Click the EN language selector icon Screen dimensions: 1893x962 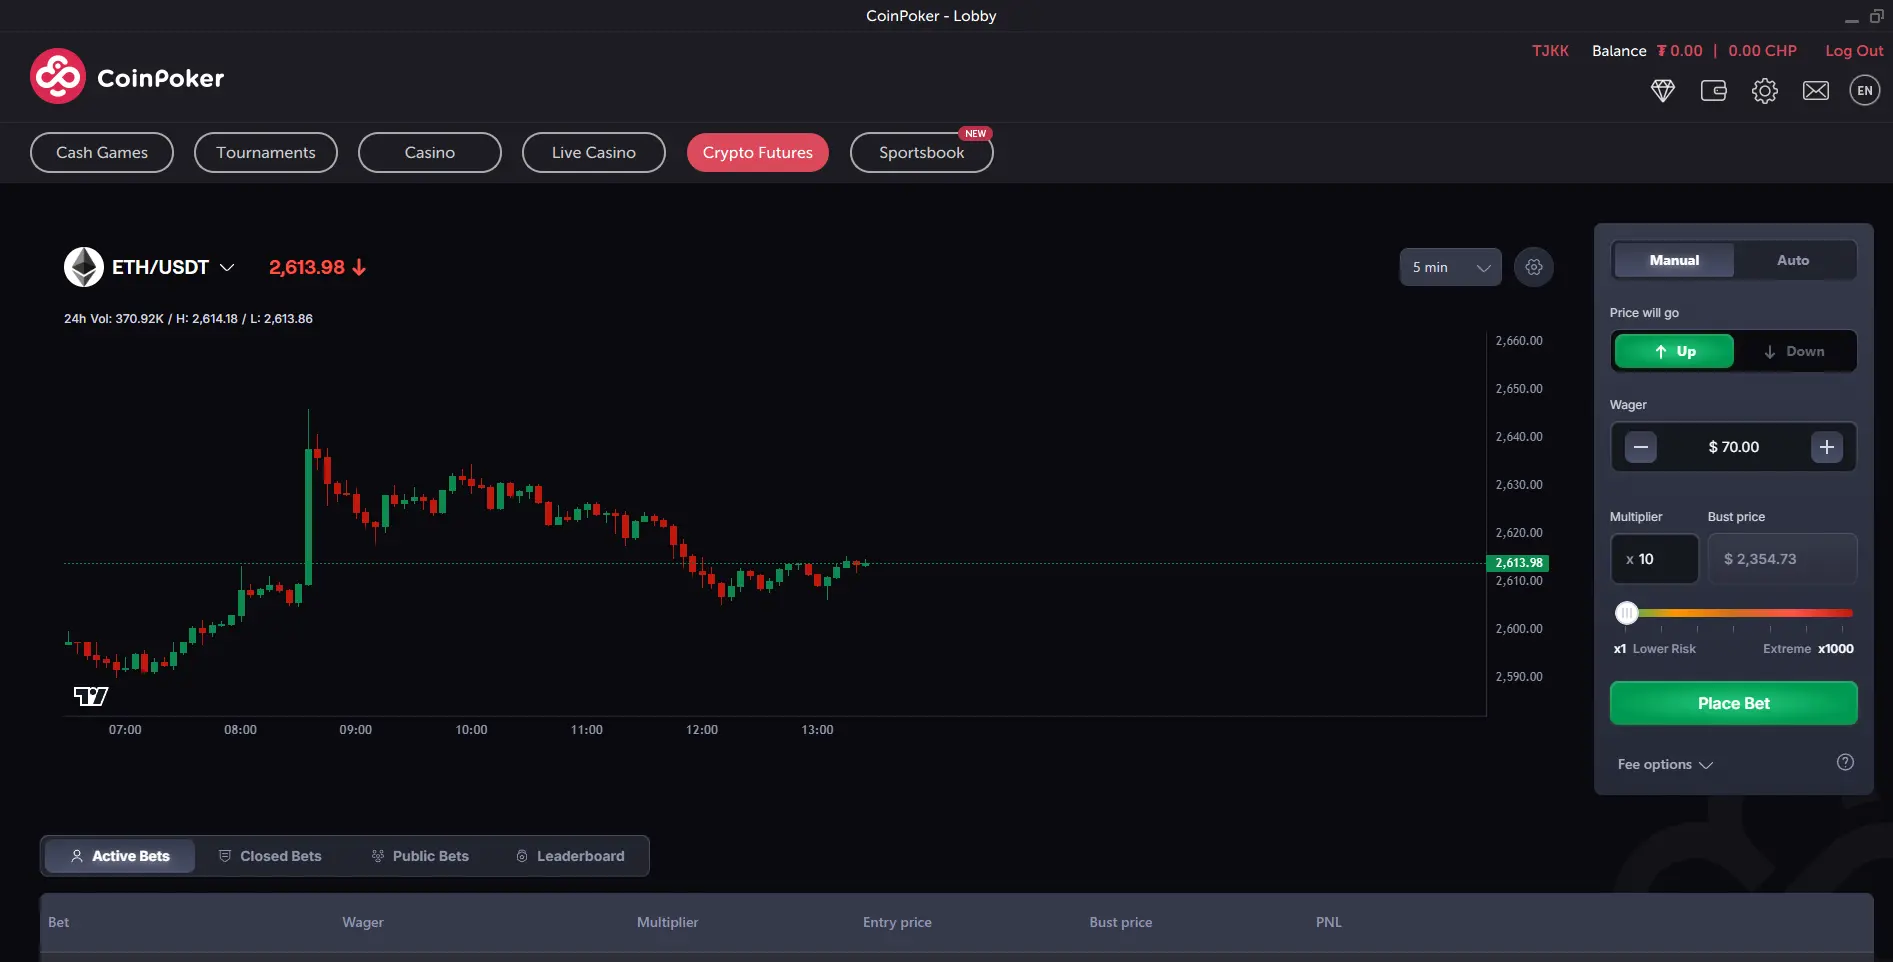1864,90
